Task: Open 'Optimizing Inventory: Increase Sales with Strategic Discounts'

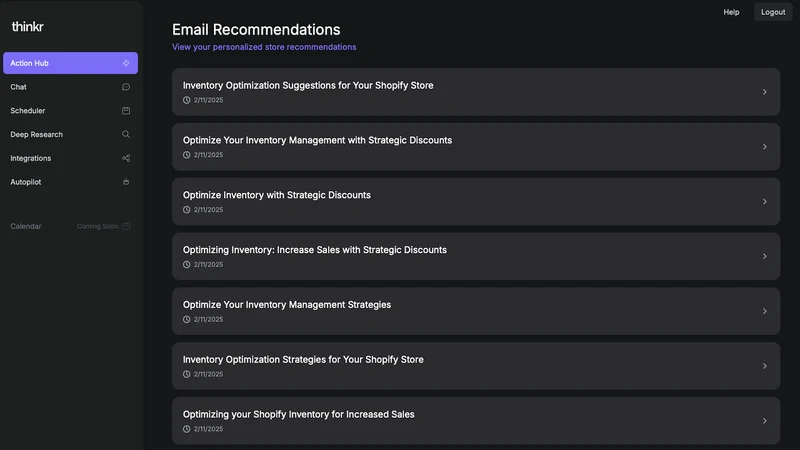Action: tap(476, 256)
